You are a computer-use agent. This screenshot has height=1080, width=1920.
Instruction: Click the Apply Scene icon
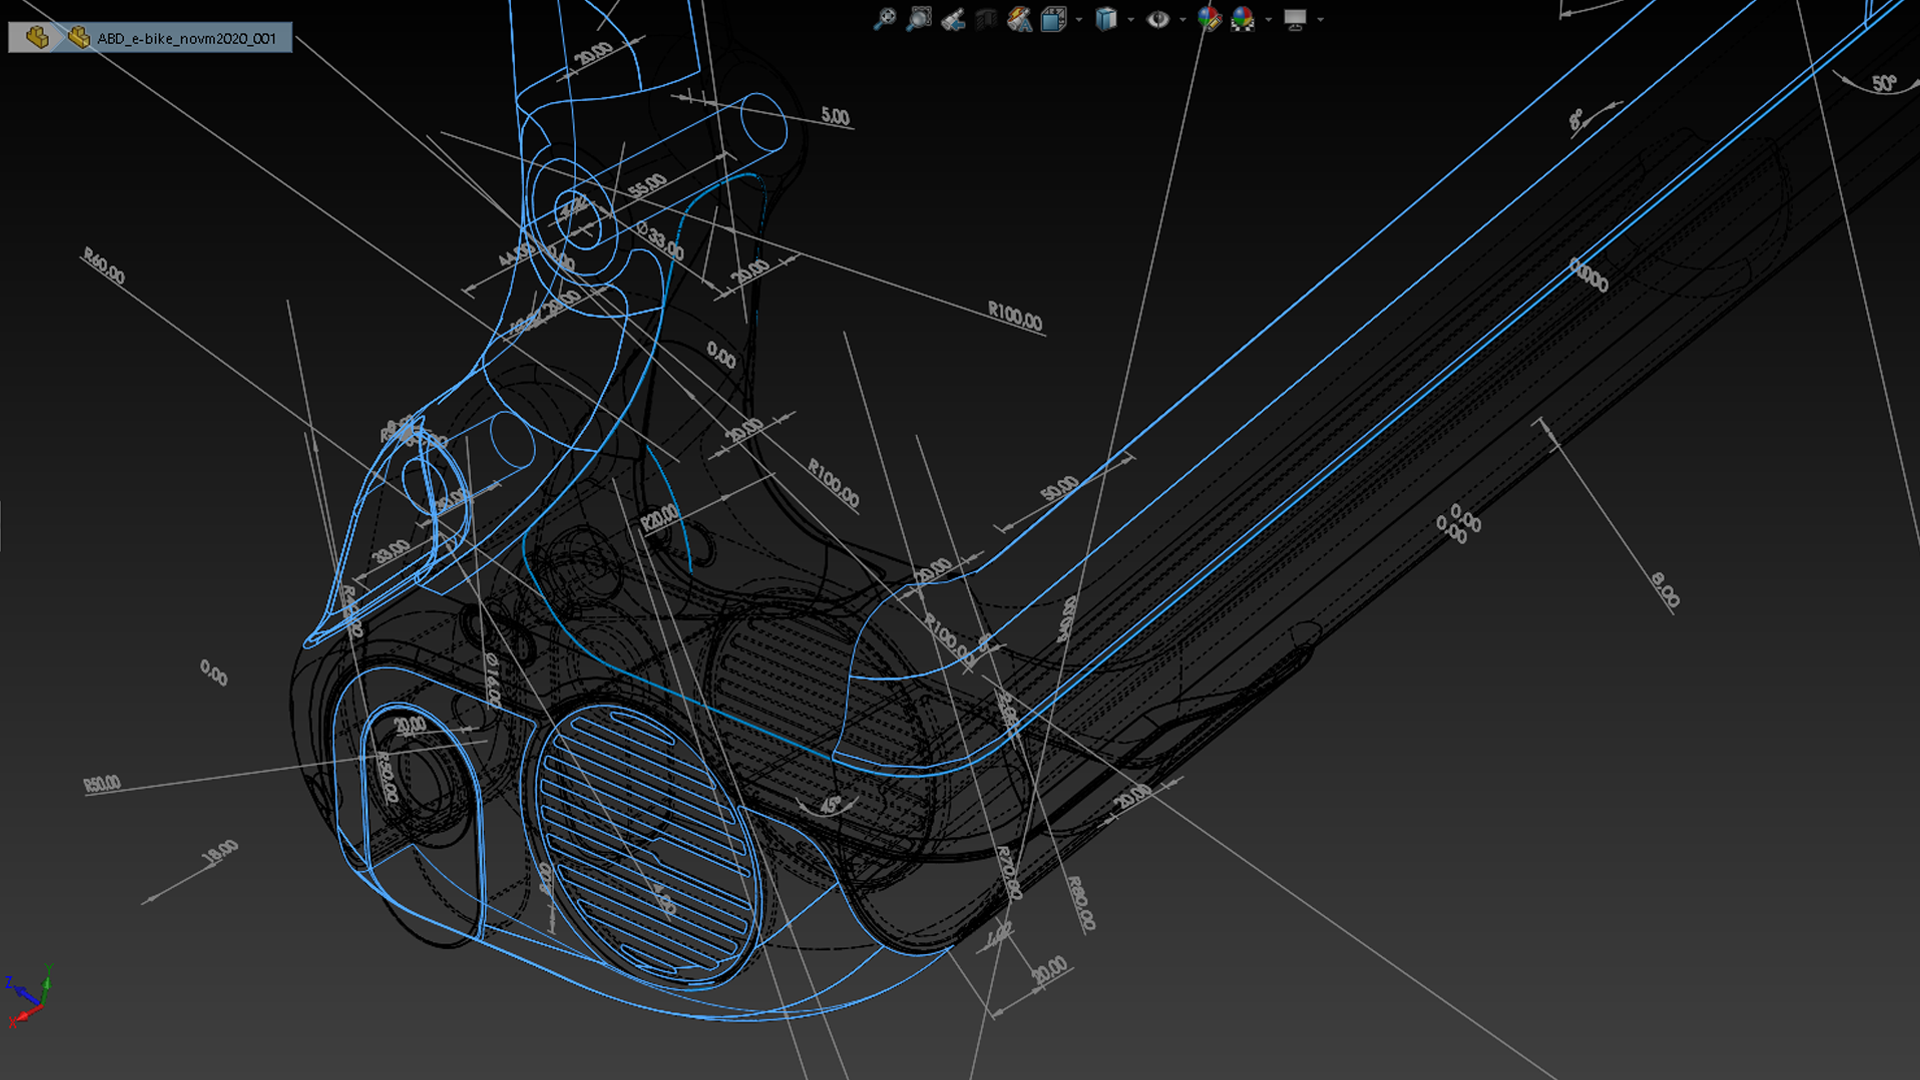coord(1243,19)
